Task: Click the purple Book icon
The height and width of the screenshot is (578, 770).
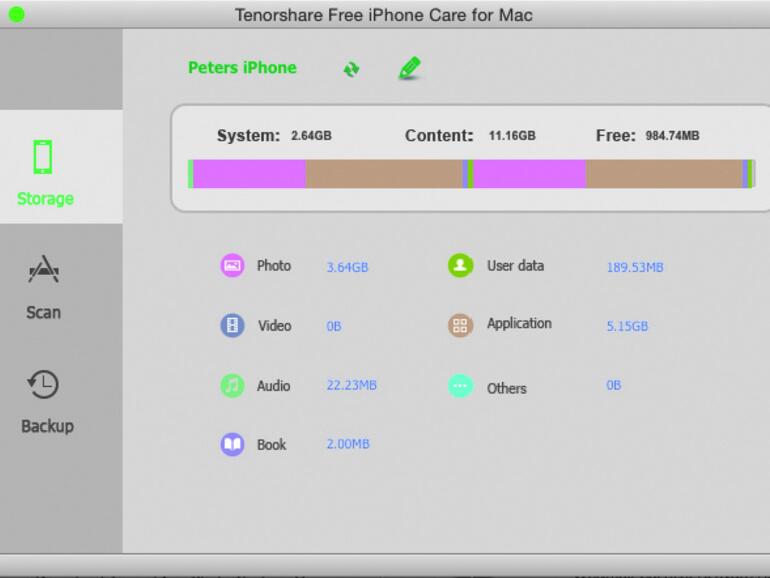Action: point(232,444)
